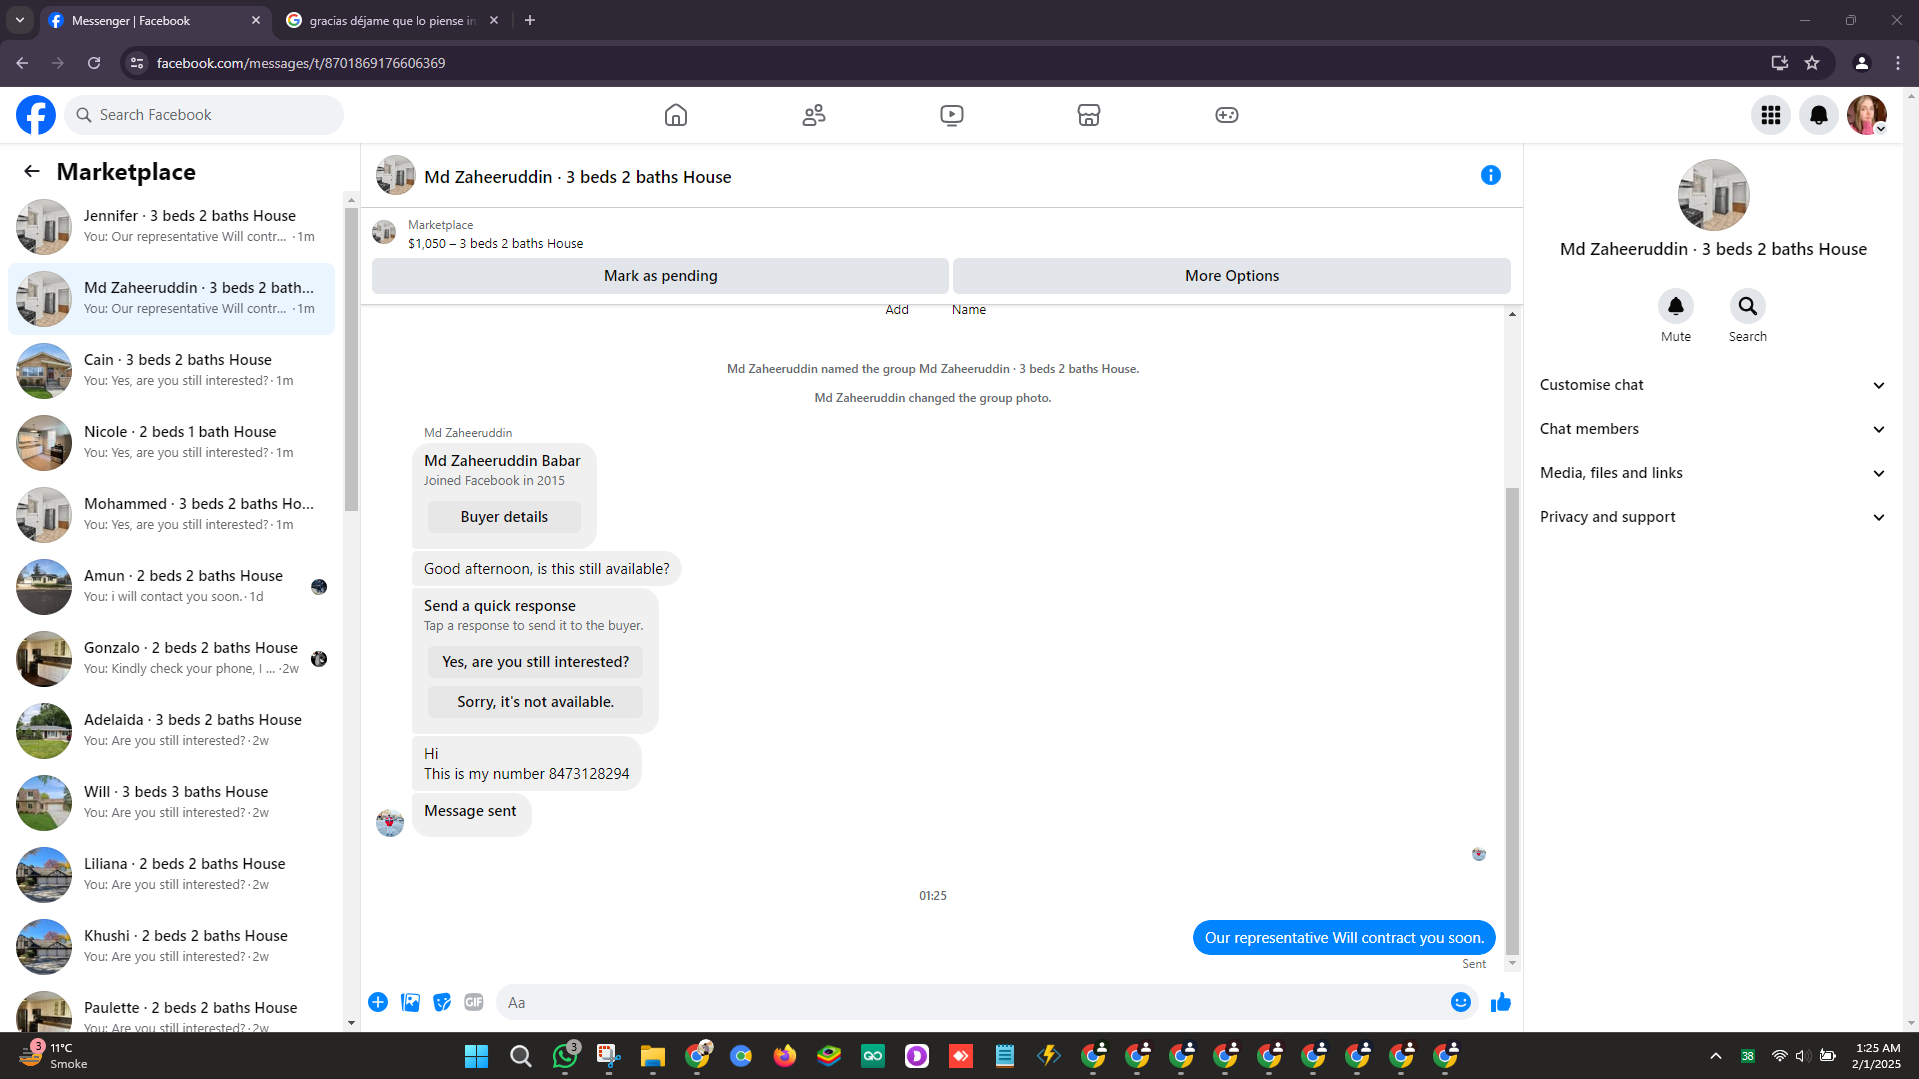The width and height of the screenshot is (1919, 1079).
Task: Open Buyer details
Action: pyautogui.click(x=504, y=517)
